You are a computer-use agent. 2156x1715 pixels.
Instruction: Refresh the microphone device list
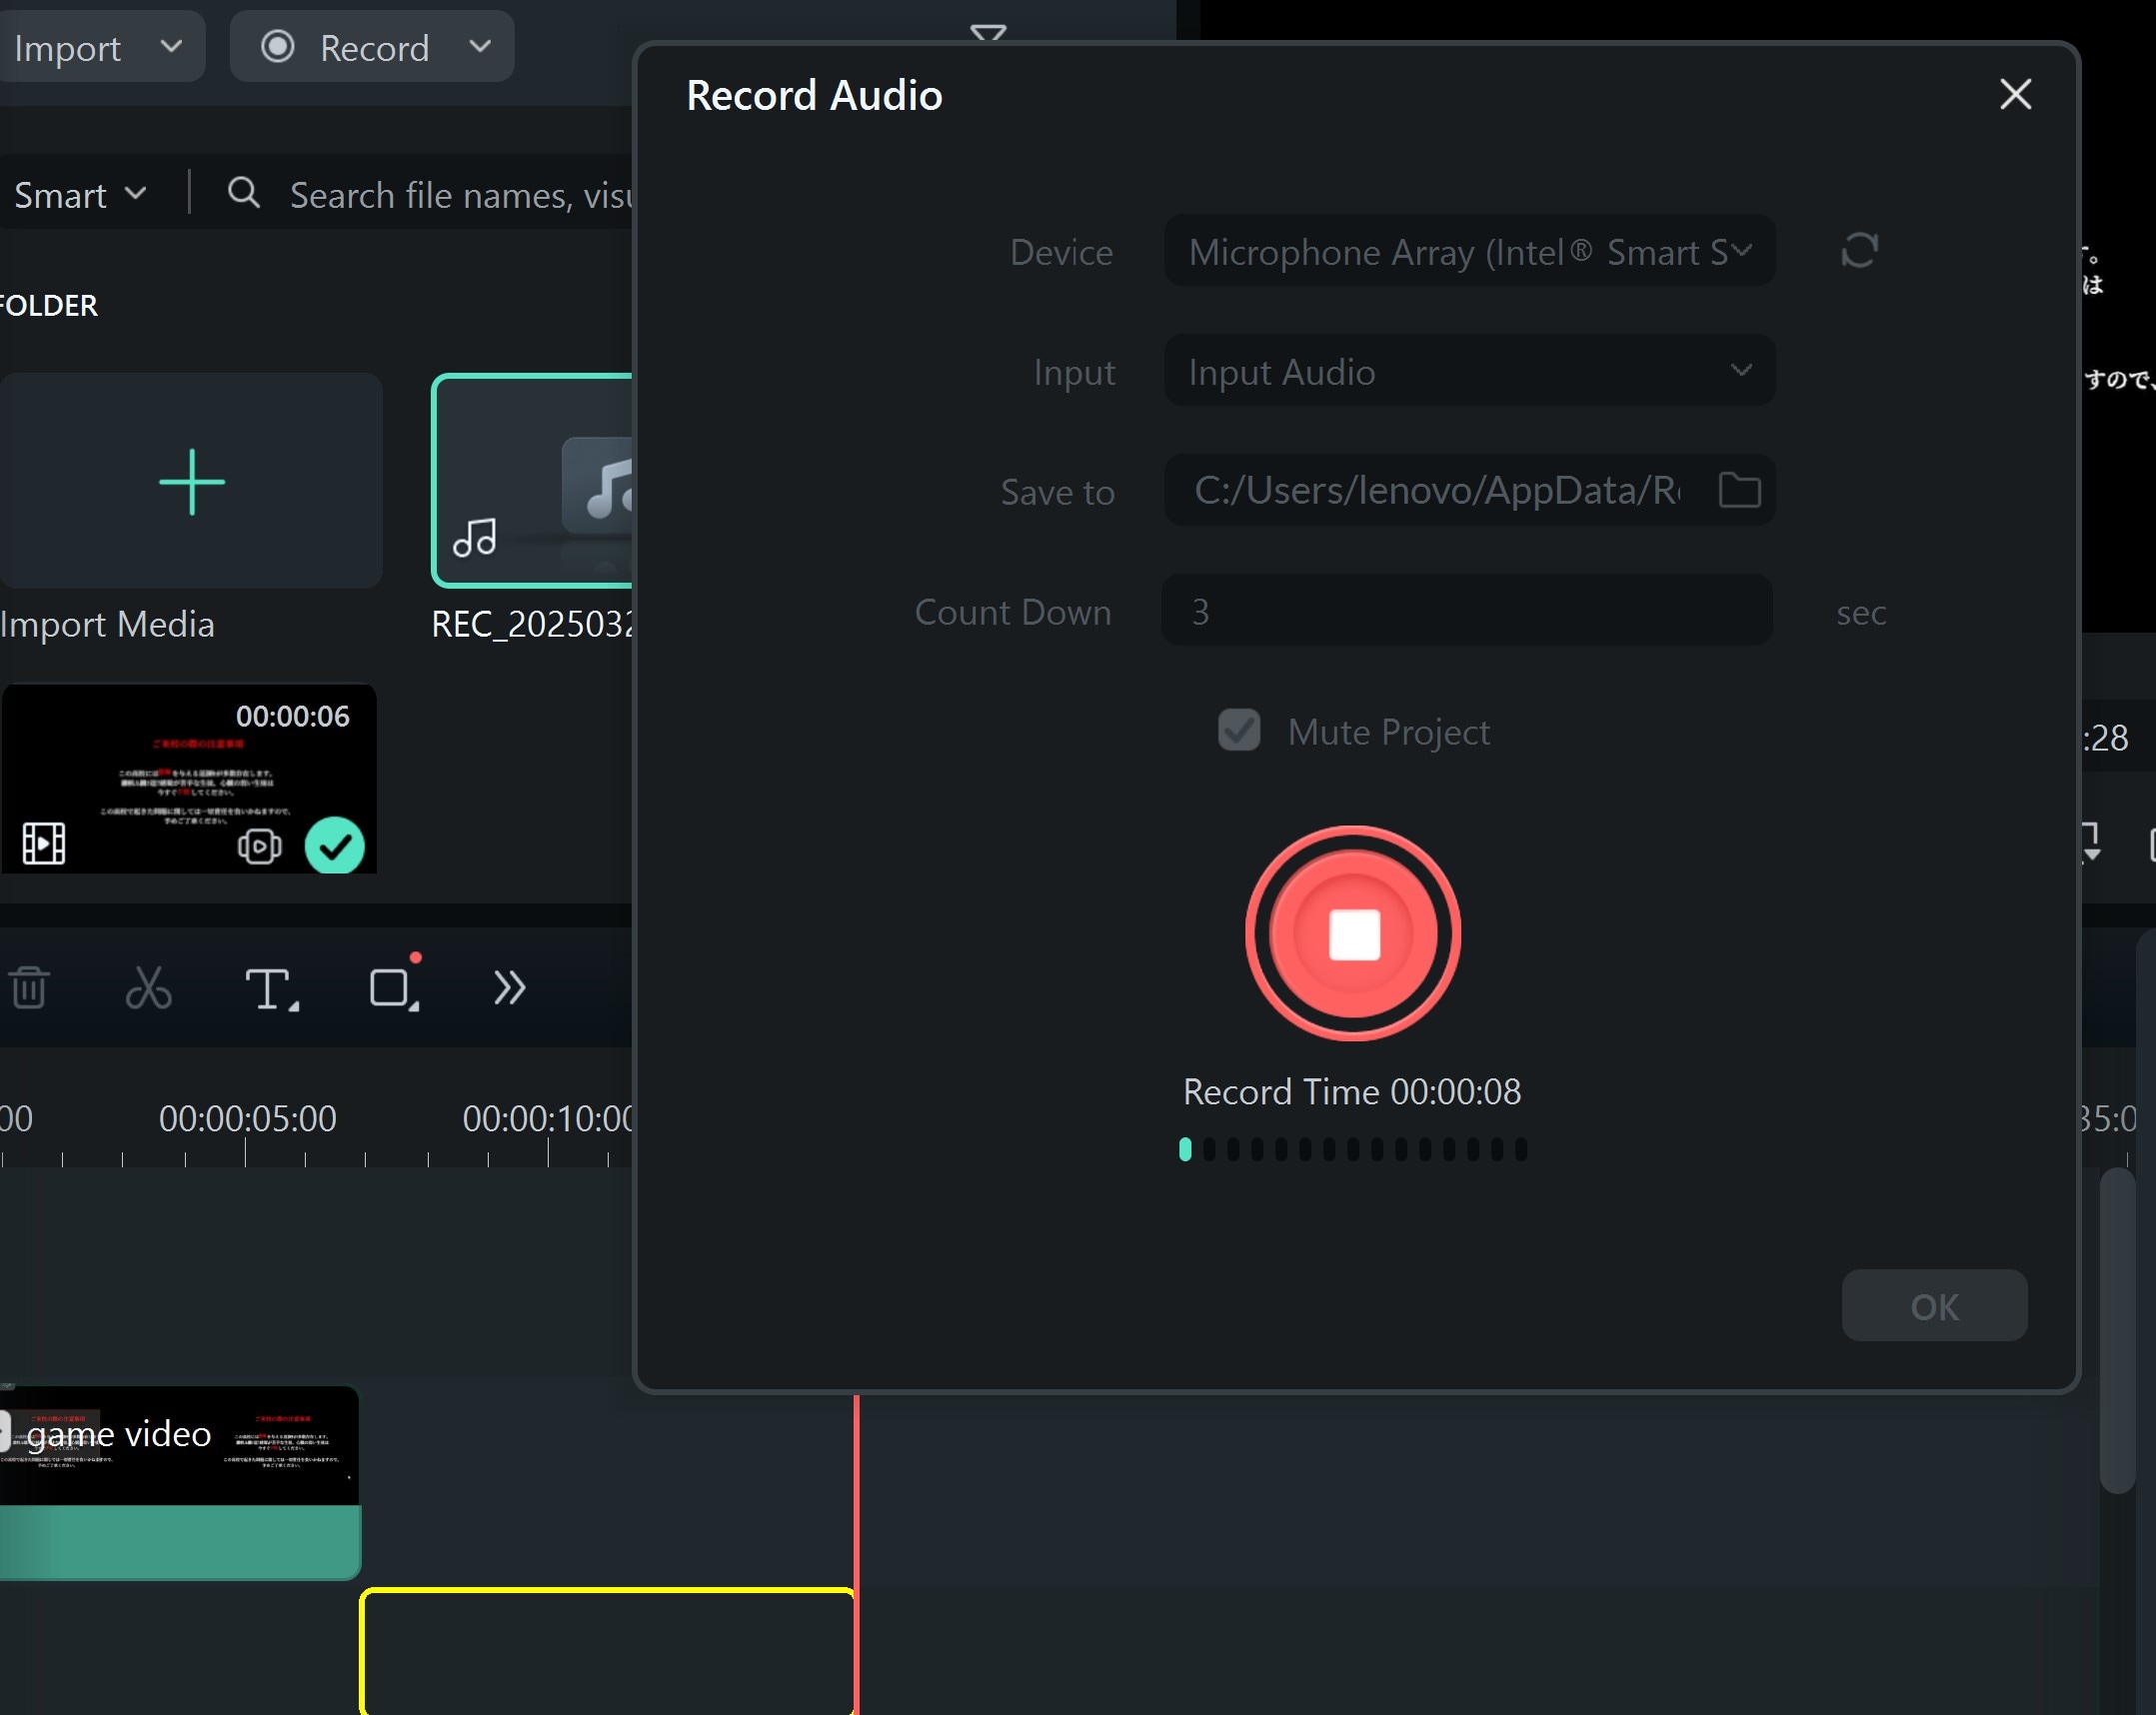1859,250
